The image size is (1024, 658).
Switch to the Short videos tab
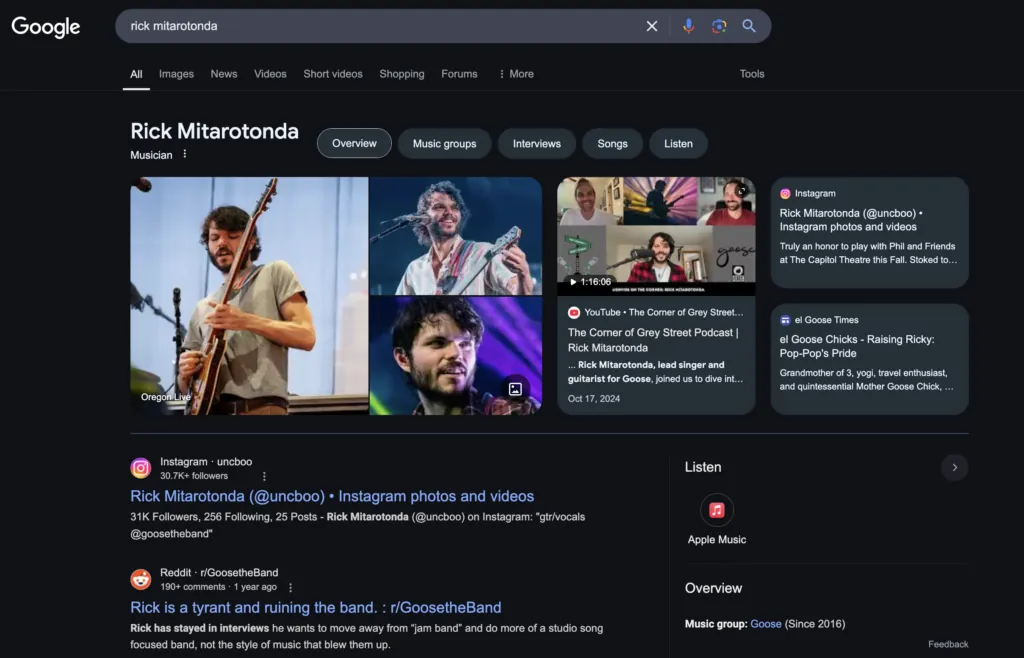pos(333,74)
